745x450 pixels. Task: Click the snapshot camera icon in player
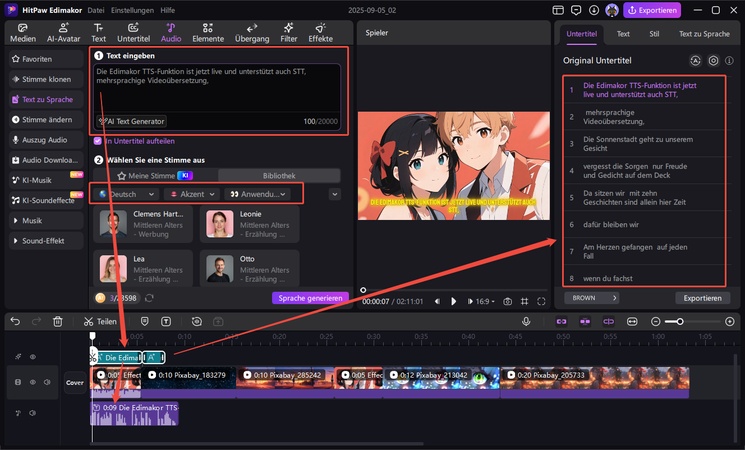pyautogui.click(x=507, y=301)
